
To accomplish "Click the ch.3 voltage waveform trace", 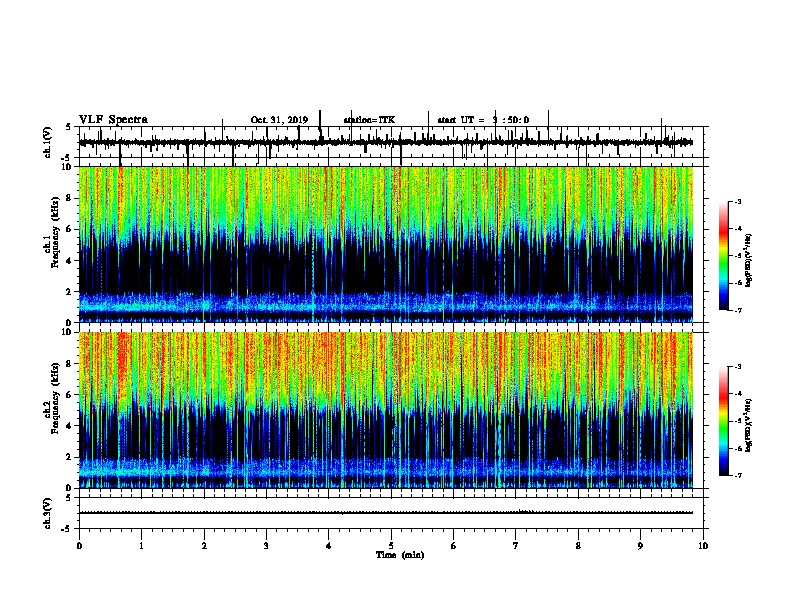I will [x=386, y=513].
